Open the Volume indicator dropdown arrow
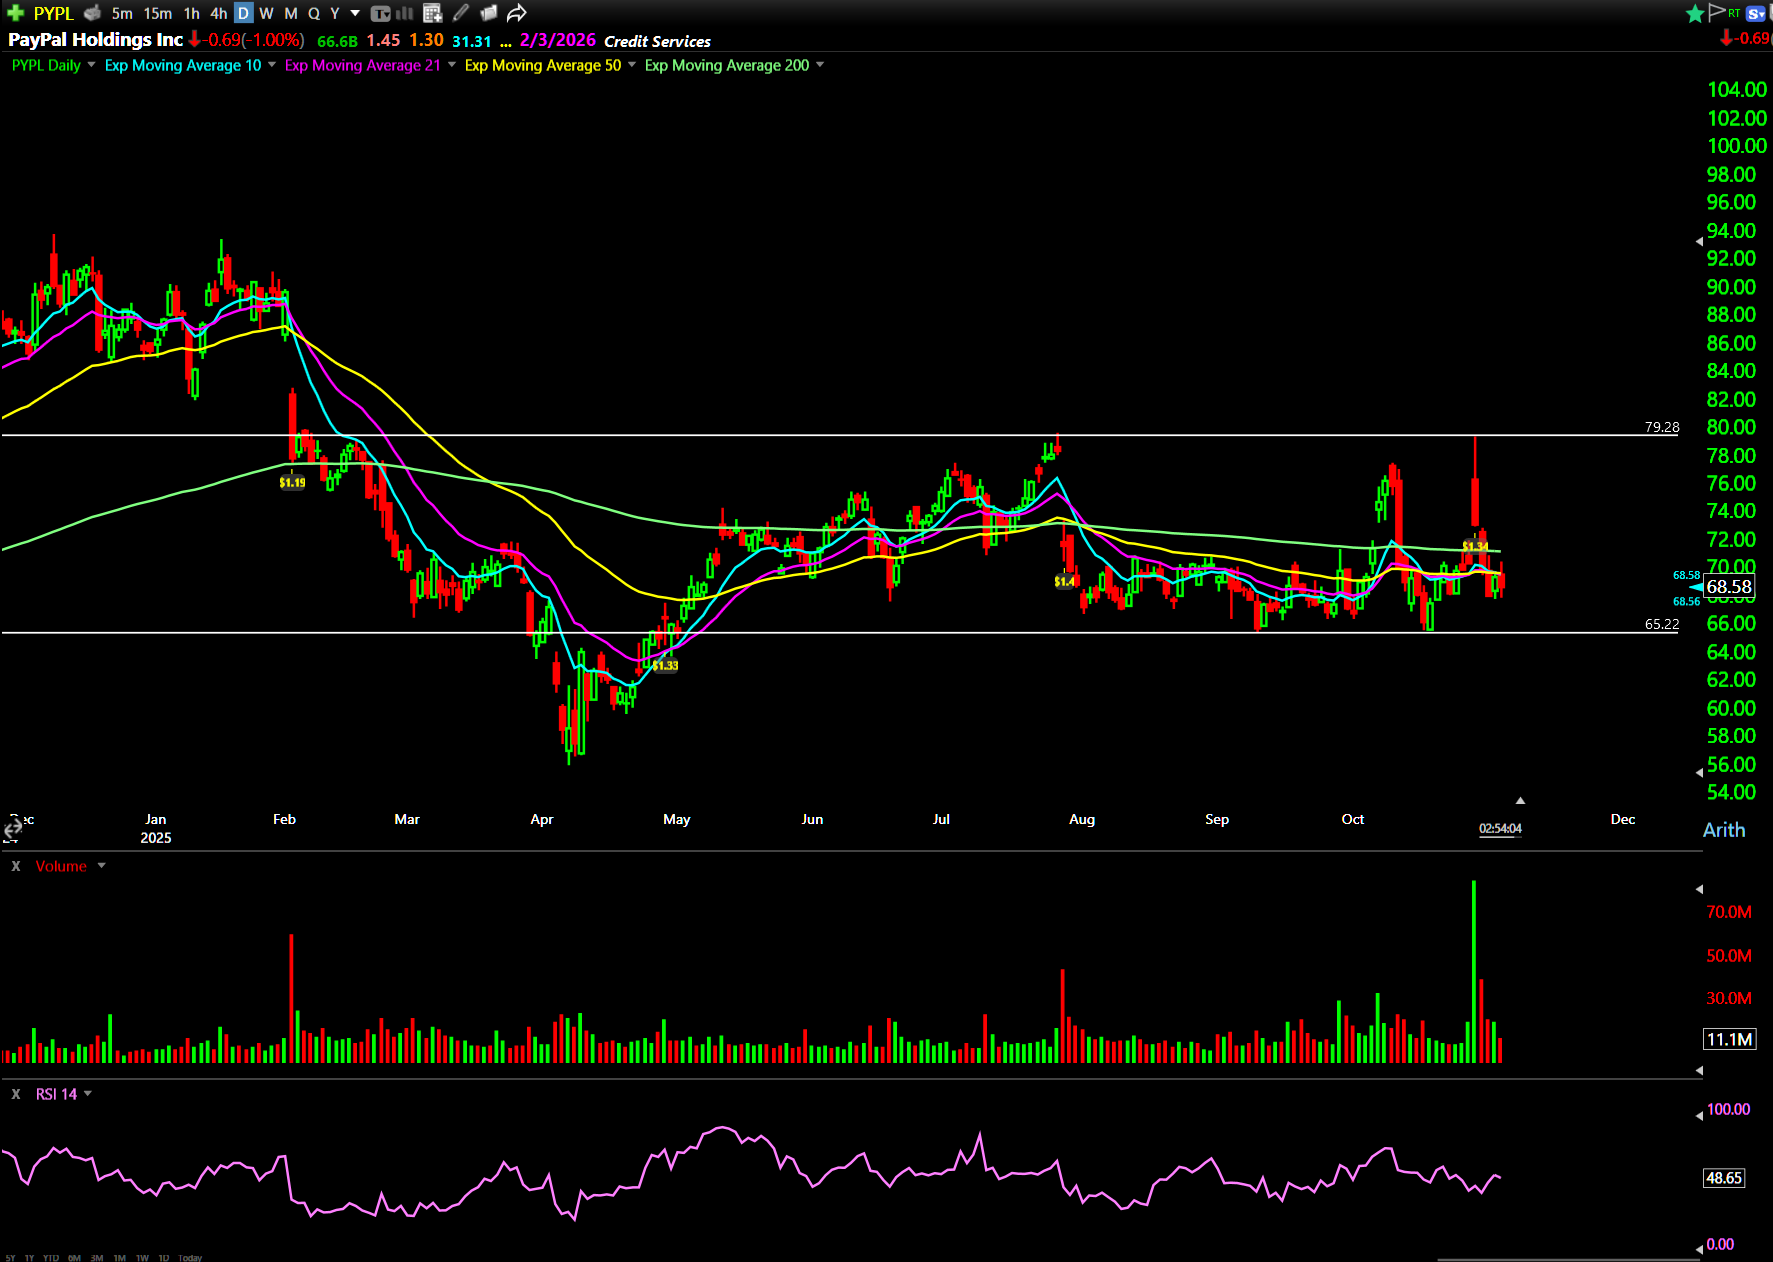 click(x=101, y=866)
